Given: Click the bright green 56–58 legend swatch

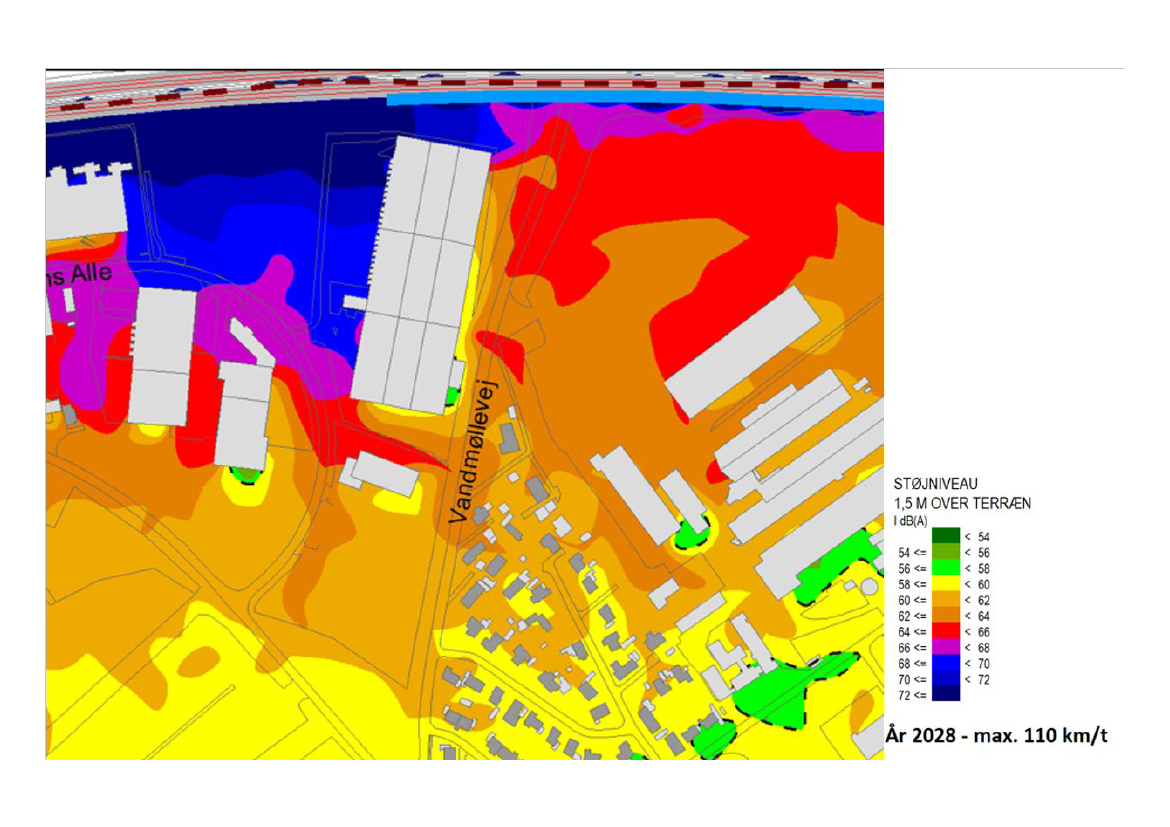Looking at the screenshot, I should tap(945, 567).
